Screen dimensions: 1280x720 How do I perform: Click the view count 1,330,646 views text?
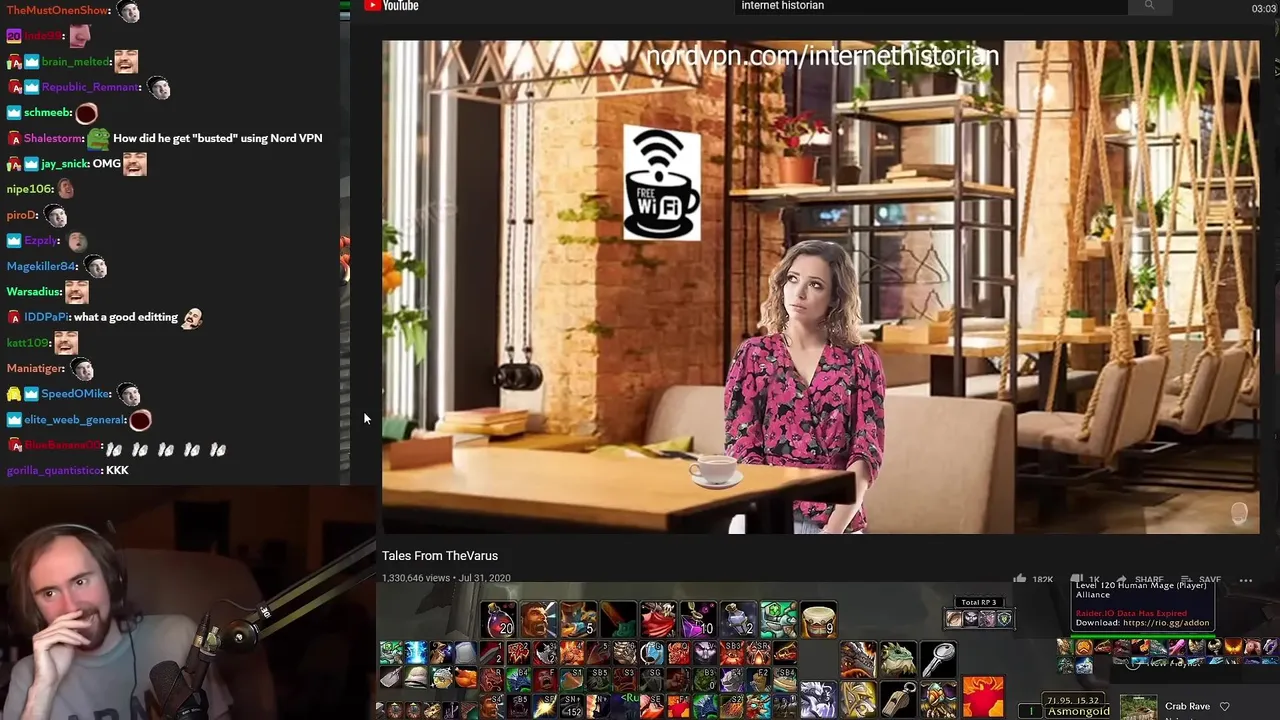416,578
